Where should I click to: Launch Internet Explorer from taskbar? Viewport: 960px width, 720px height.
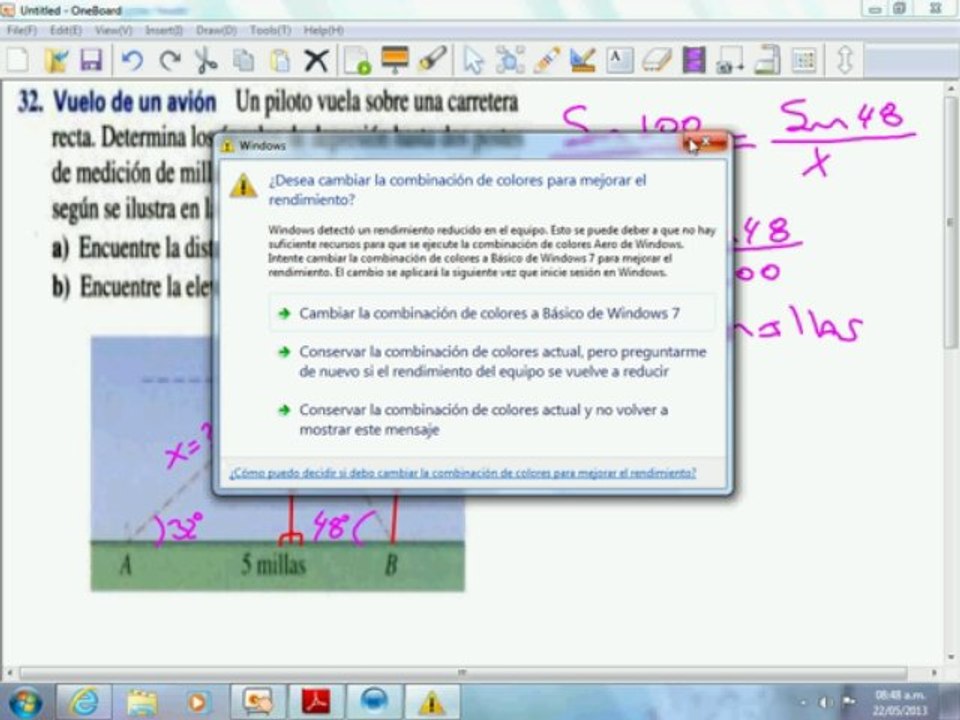[84, 702]
